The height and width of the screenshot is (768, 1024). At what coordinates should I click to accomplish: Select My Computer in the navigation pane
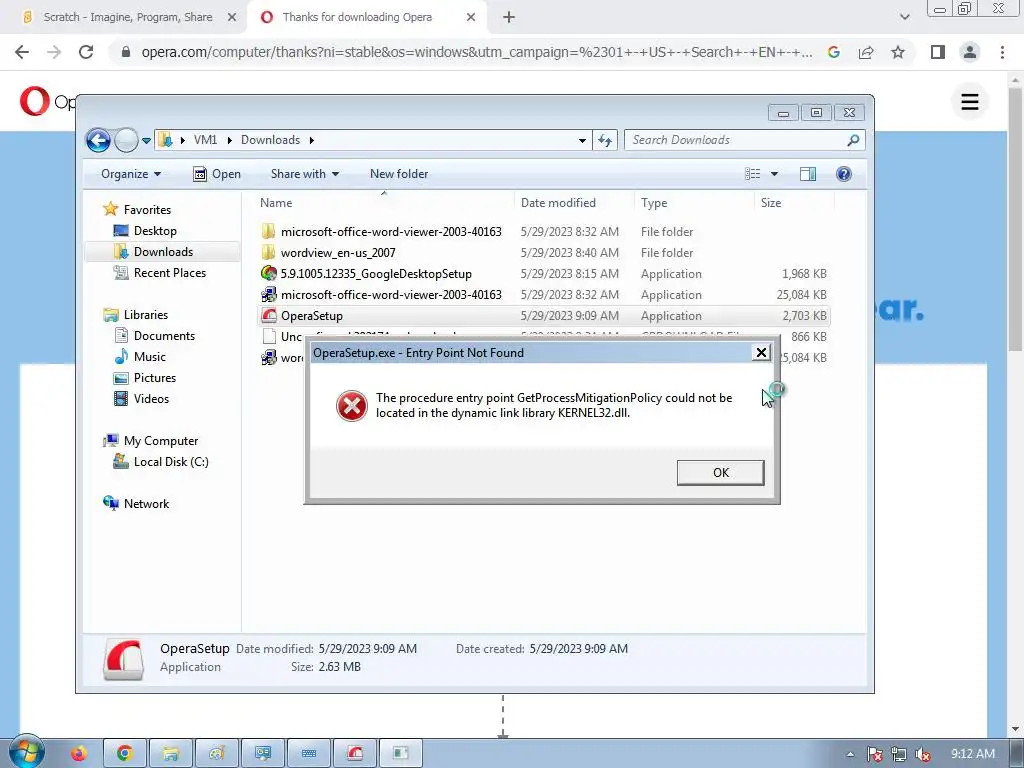pyautogui.click(x=161, y=441)
